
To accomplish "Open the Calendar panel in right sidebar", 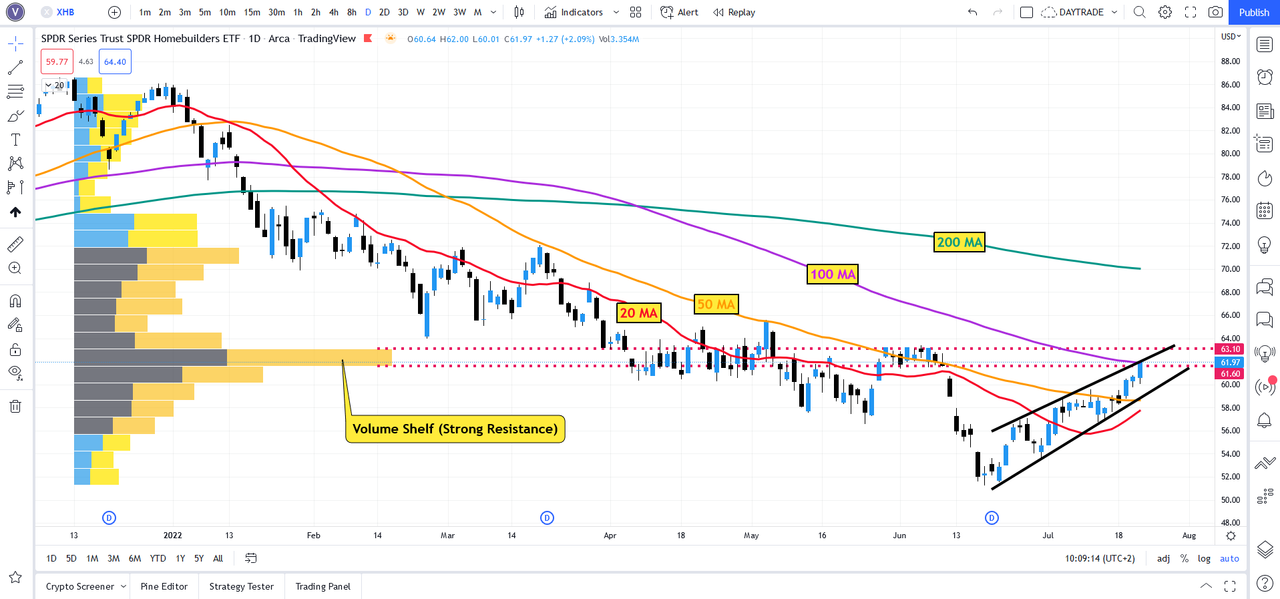I will (1265, 210).
